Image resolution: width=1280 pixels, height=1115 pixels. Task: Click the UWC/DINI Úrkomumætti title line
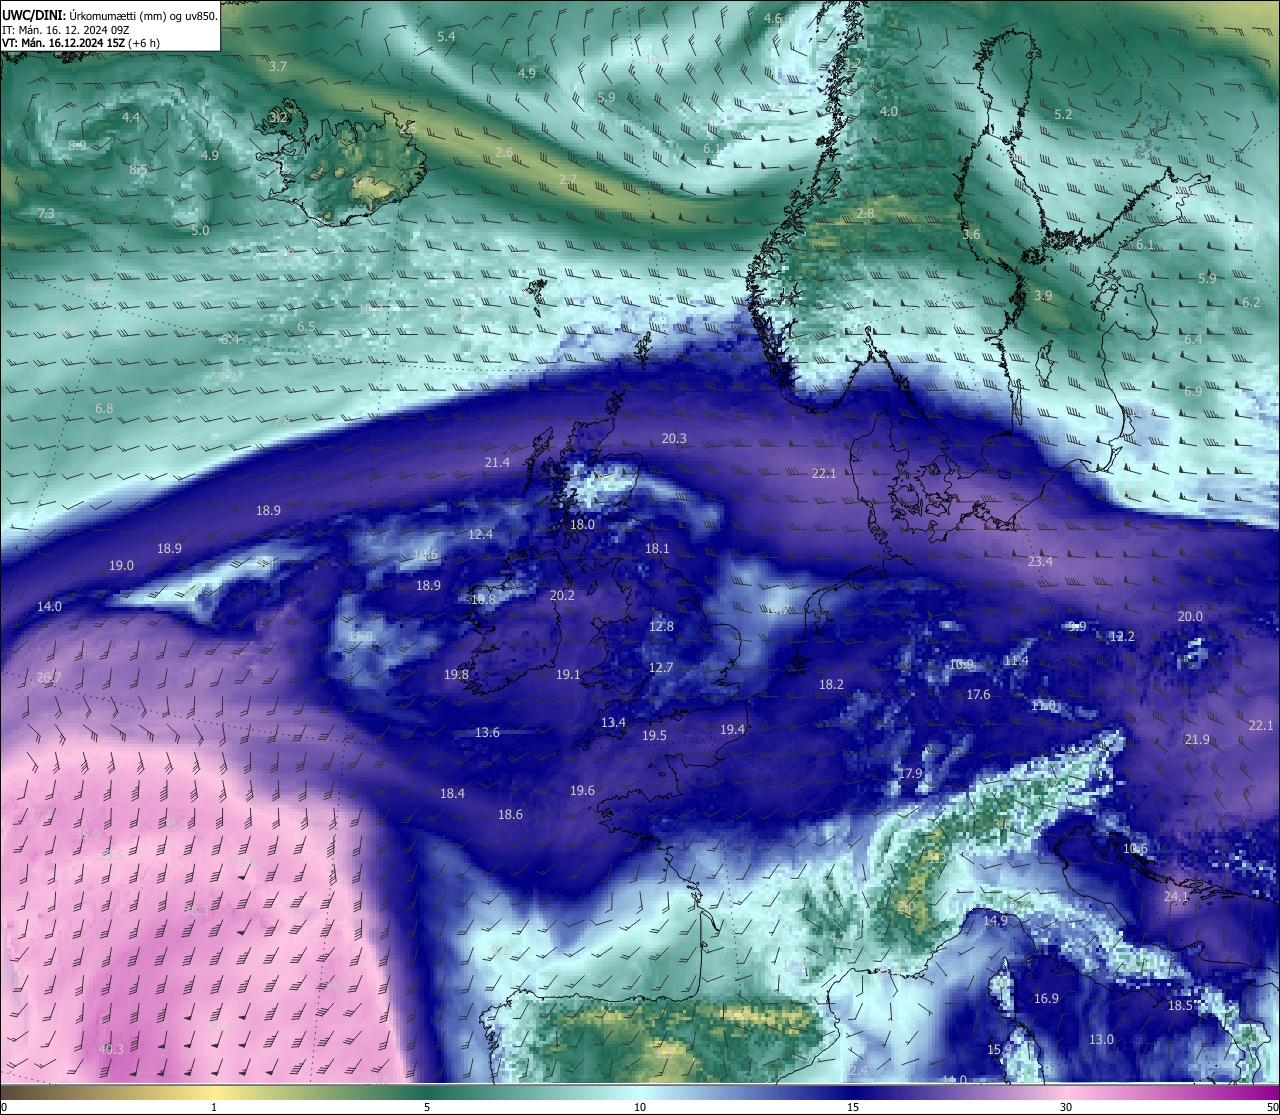[x=109, y=16]
